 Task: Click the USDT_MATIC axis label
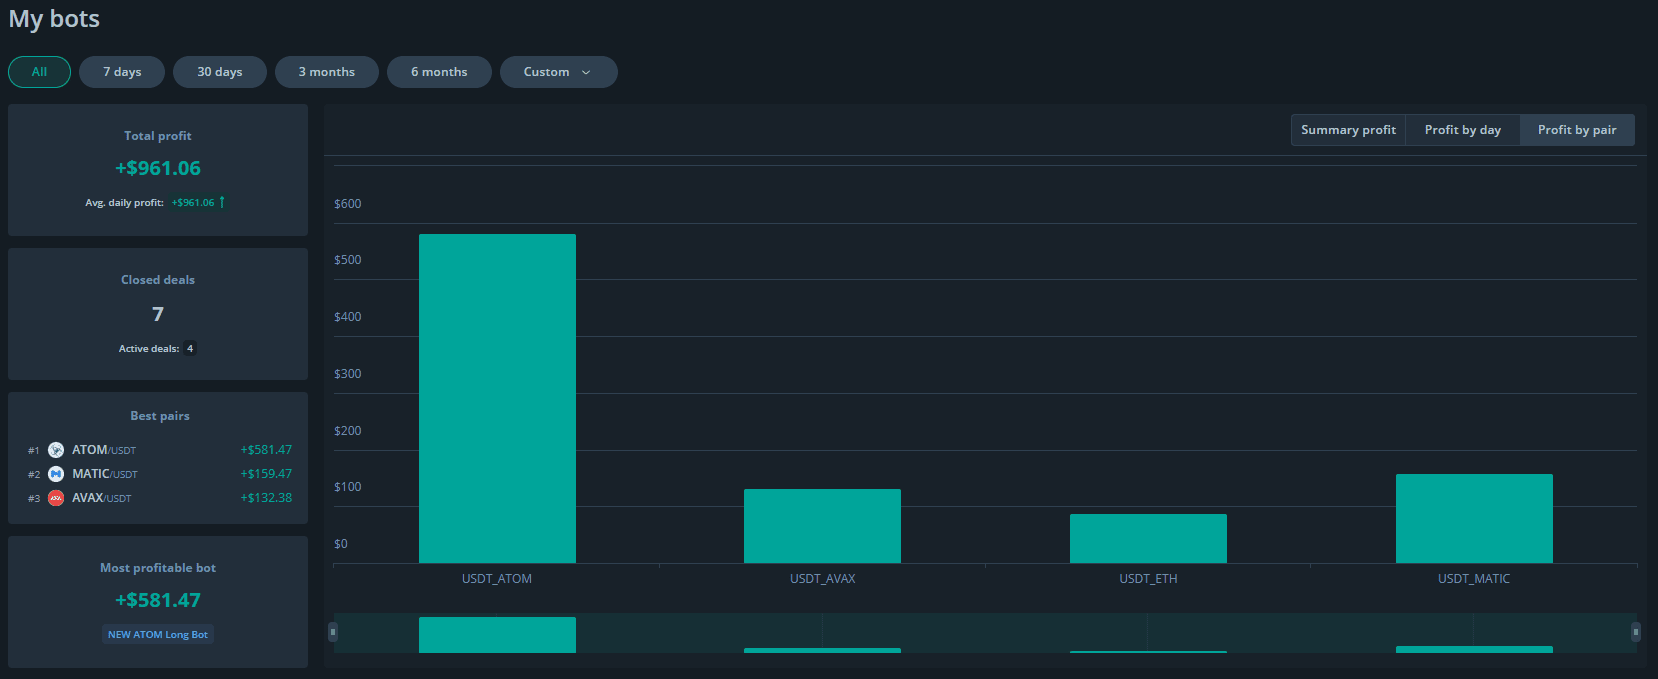pyautogui.click(x=1474, y=579)
